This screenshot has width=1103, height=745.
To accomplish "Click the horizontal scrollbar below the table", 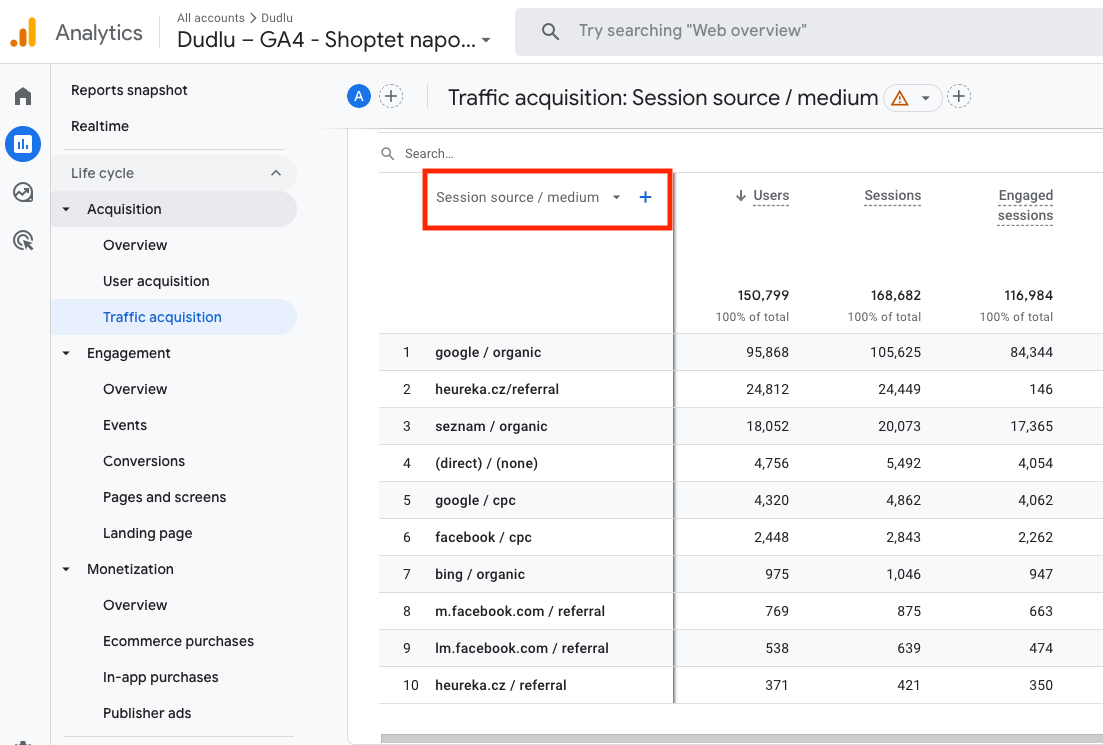I will tap(740, 739).
